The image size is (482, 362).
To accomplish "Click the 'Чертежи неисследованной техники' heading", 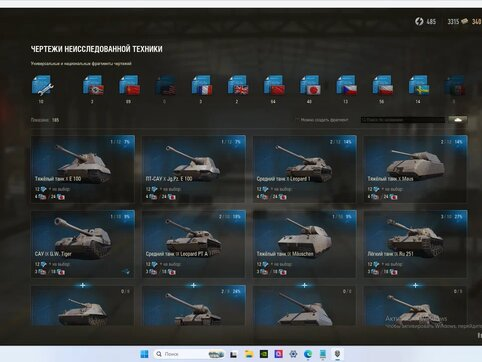I will (x=97, y=49).
